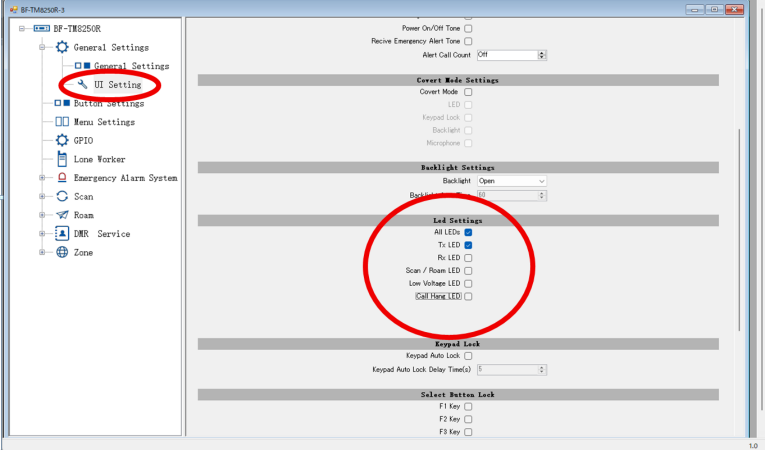
Task: Open Lone Worker via its document icon
Action: click(x=62, y=159)
